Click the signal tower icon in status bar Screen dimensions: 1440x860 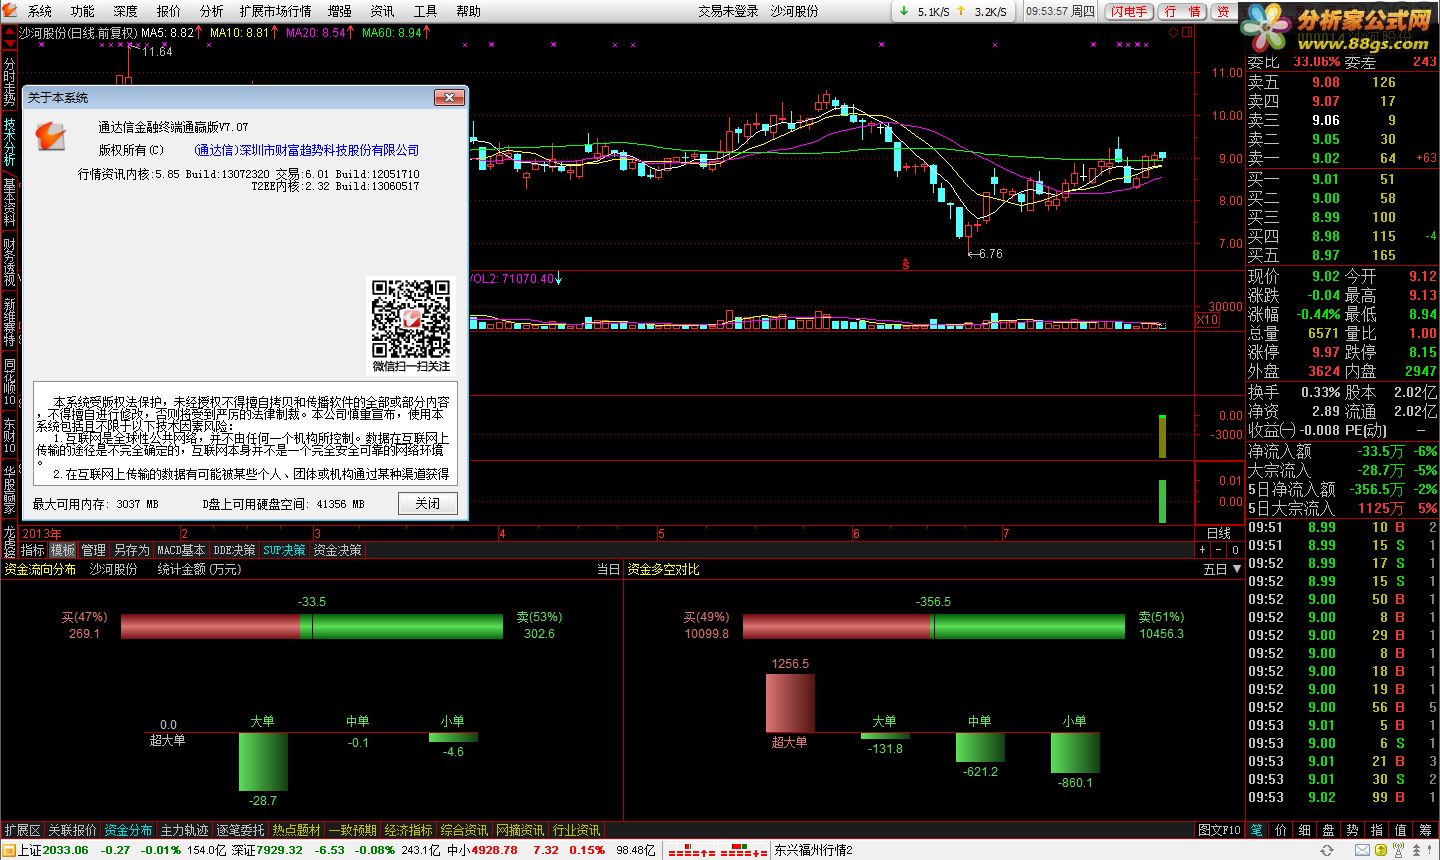click(x=1400, y=850)
